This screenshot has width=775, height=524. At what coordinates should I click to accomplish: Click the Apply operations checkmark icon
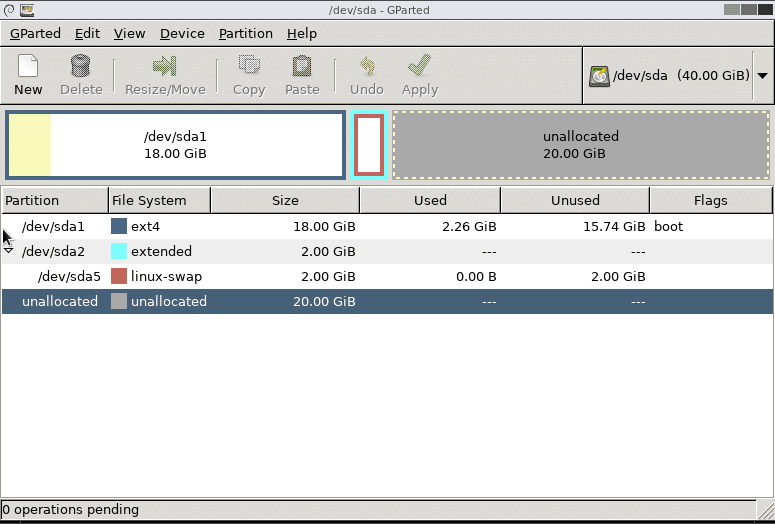click(x=419, y=67)
